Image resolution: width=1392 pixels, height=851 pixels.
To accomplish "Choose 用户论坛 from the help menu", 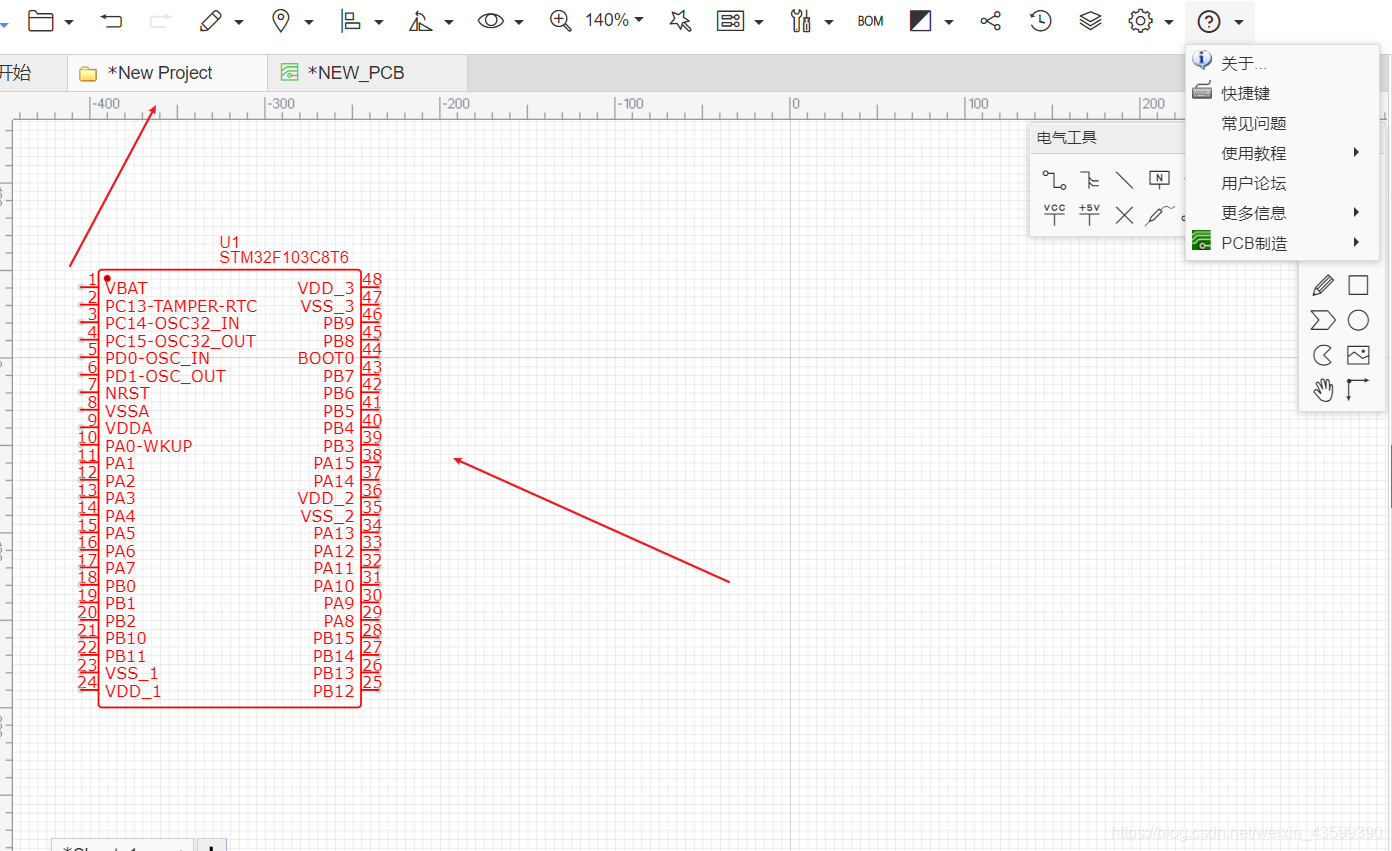I will (1254, 183).
